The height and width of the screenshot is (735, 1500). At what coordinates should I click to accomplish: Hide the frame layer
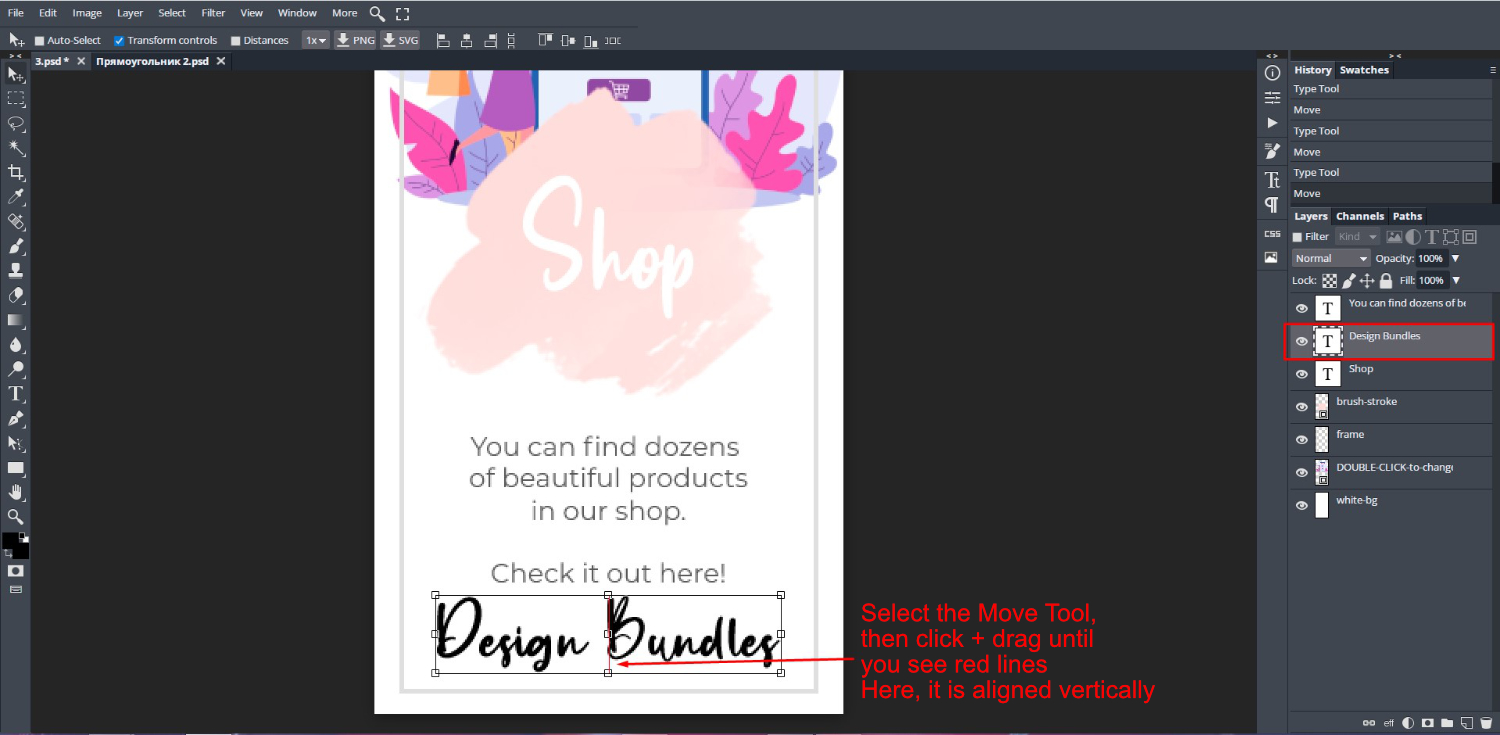tap(1302, 440)
